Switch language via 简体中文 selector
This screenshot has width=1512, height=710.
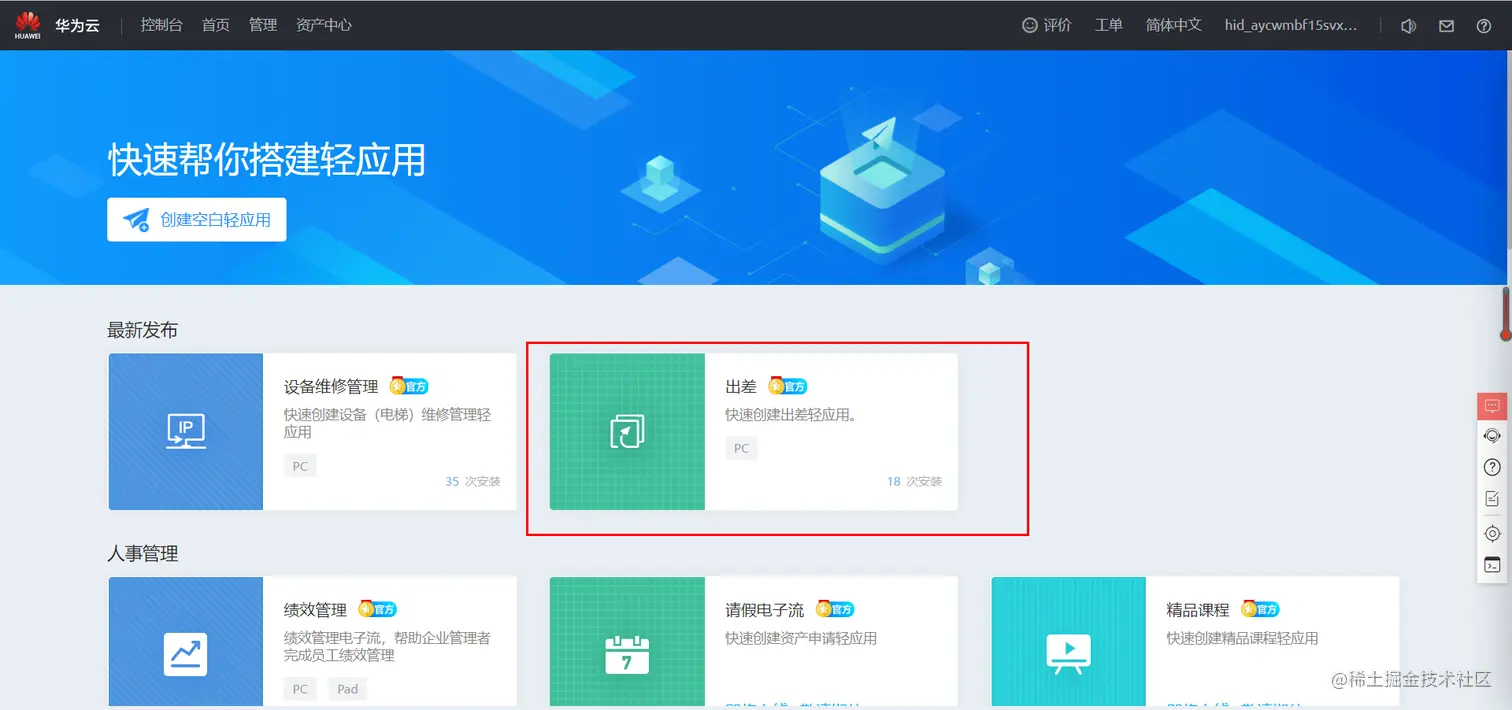coord(1173,25)
